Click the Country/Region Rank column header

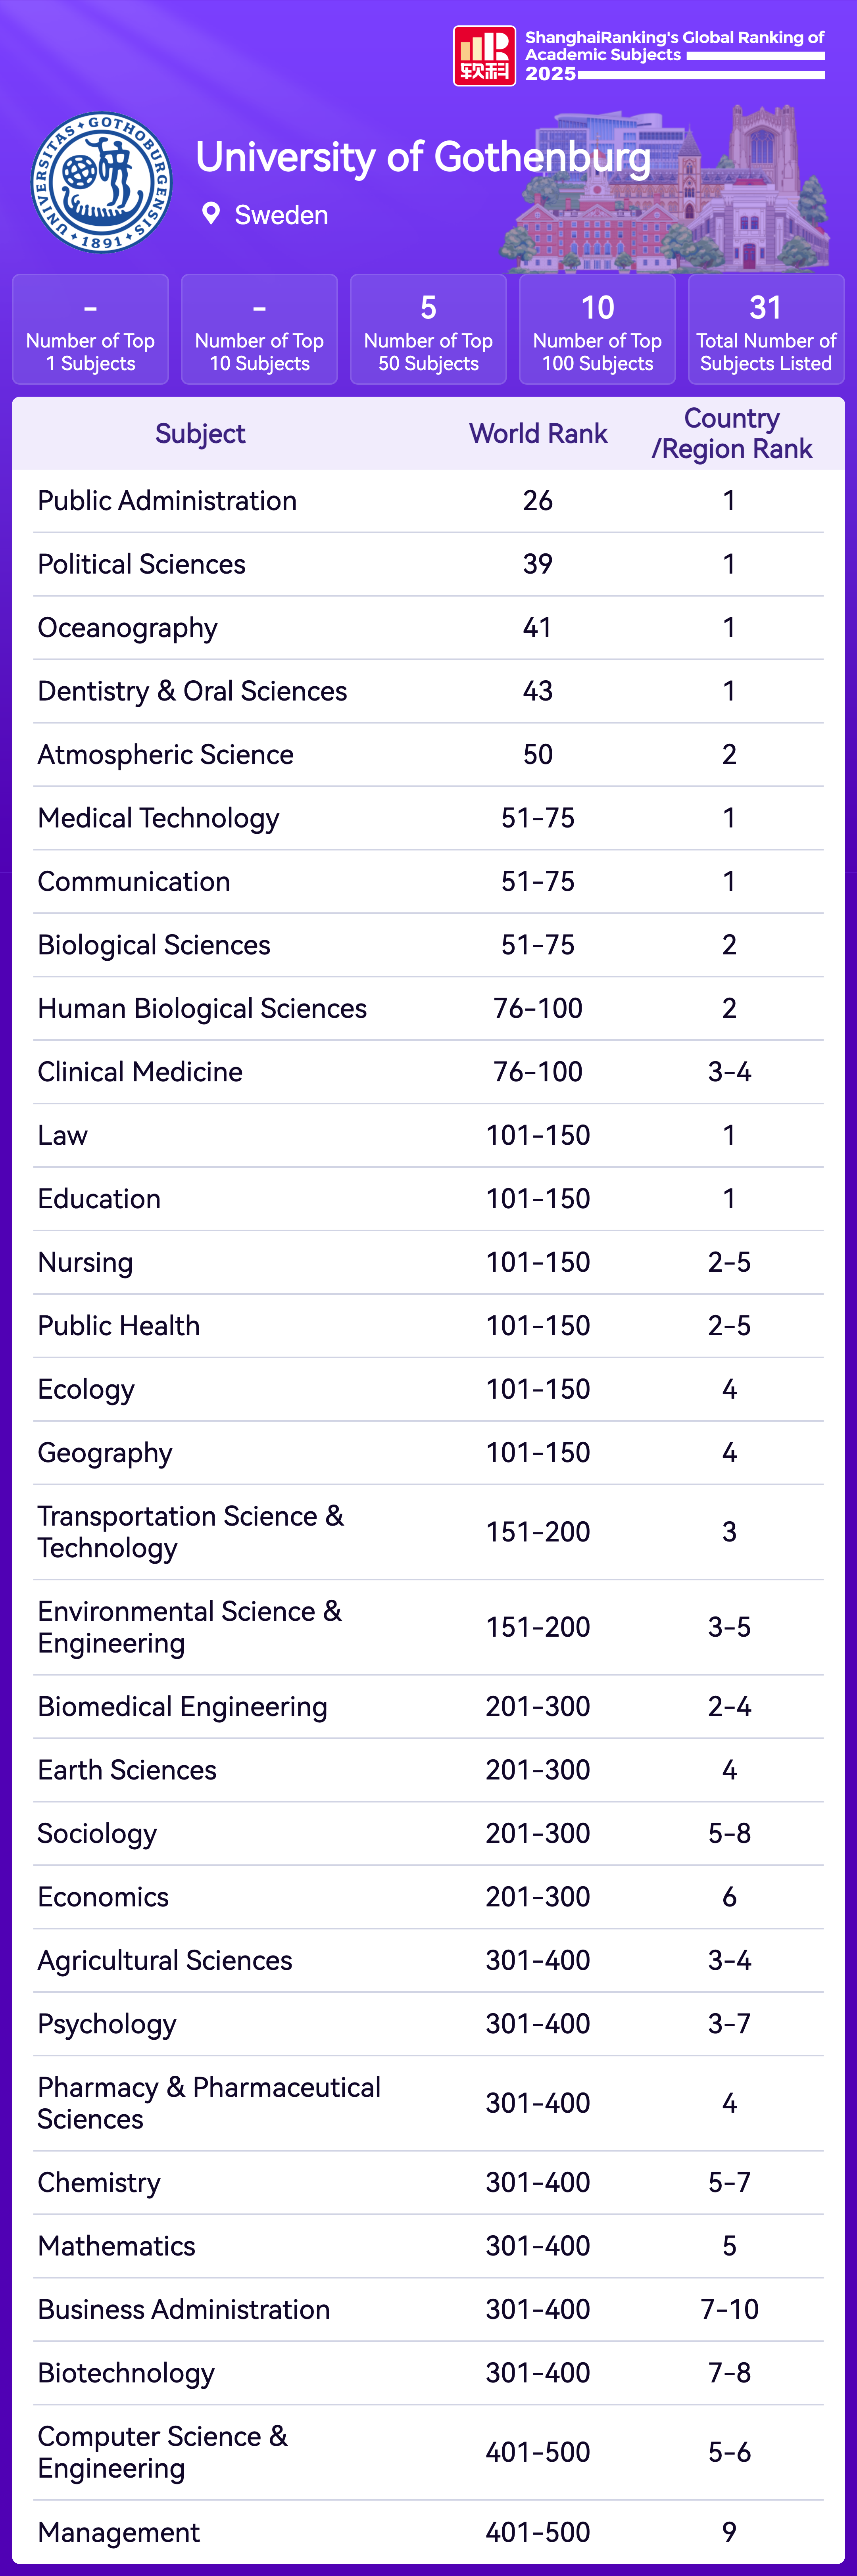pyautogui.click(x=731, y=434)
